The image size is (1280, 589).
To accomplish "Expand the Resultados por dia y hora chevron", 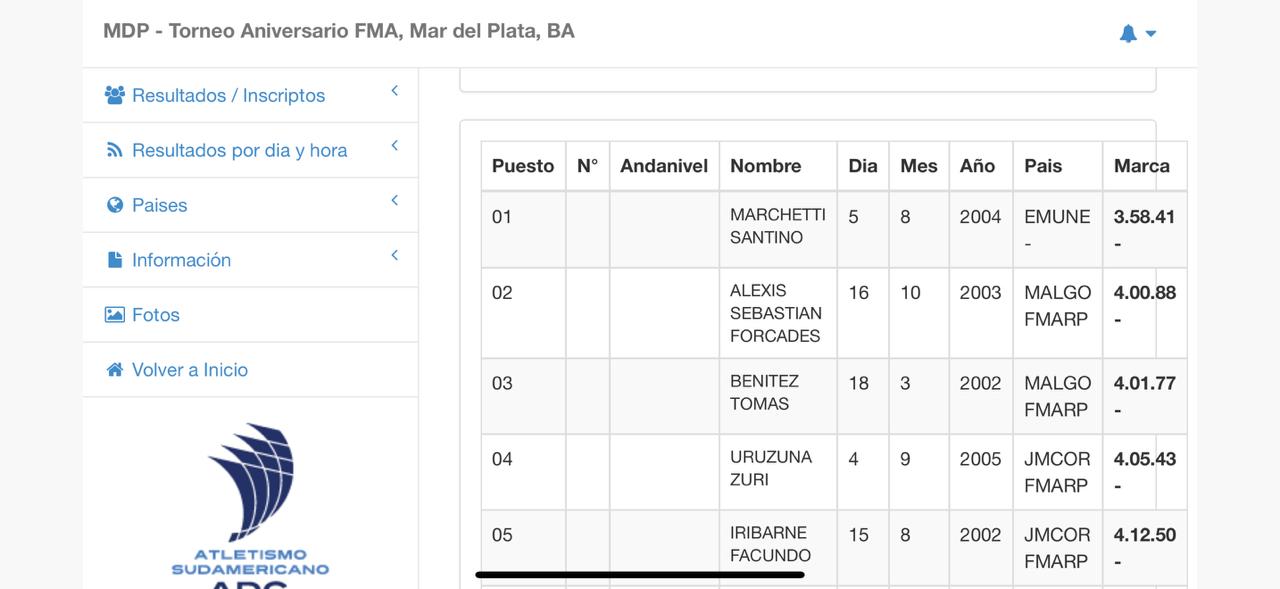I will [x=395, y=146].
